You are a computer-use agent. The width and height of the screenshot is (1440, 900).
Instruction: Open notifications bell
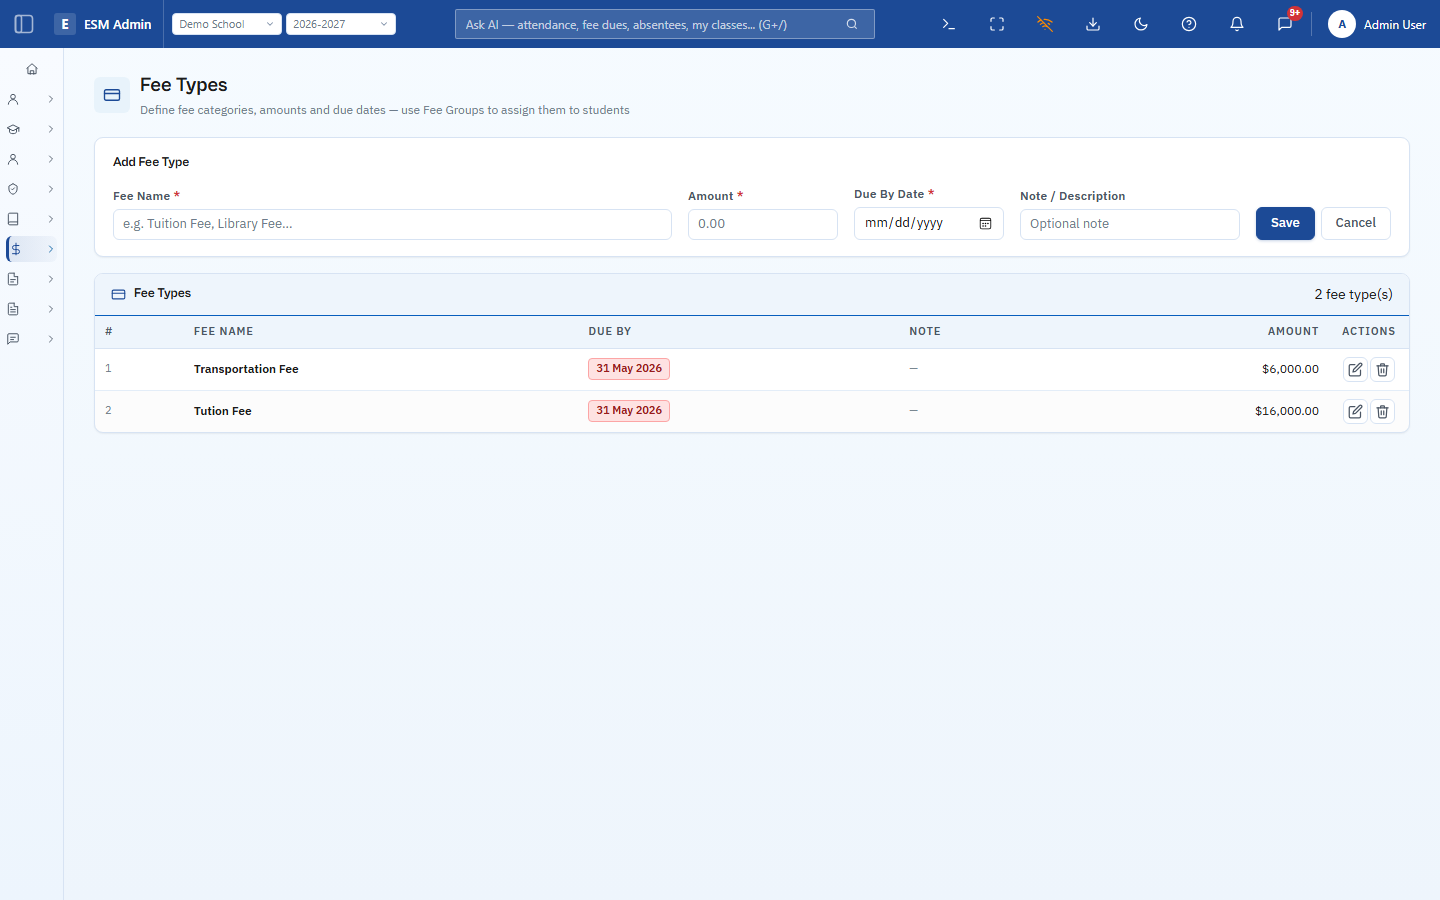click(1237, 24)
